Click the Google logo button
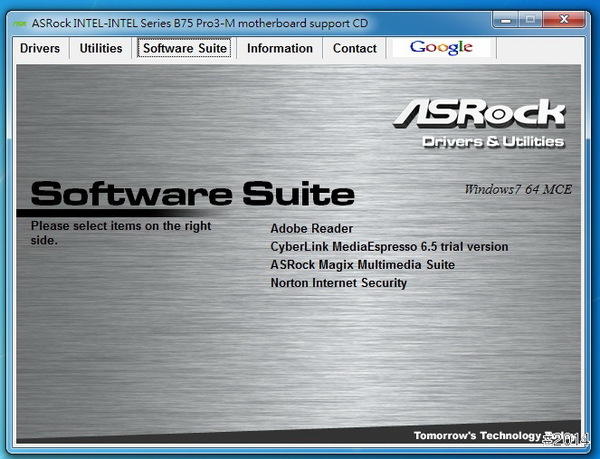600x459 pixels. (x=441, y=48)
